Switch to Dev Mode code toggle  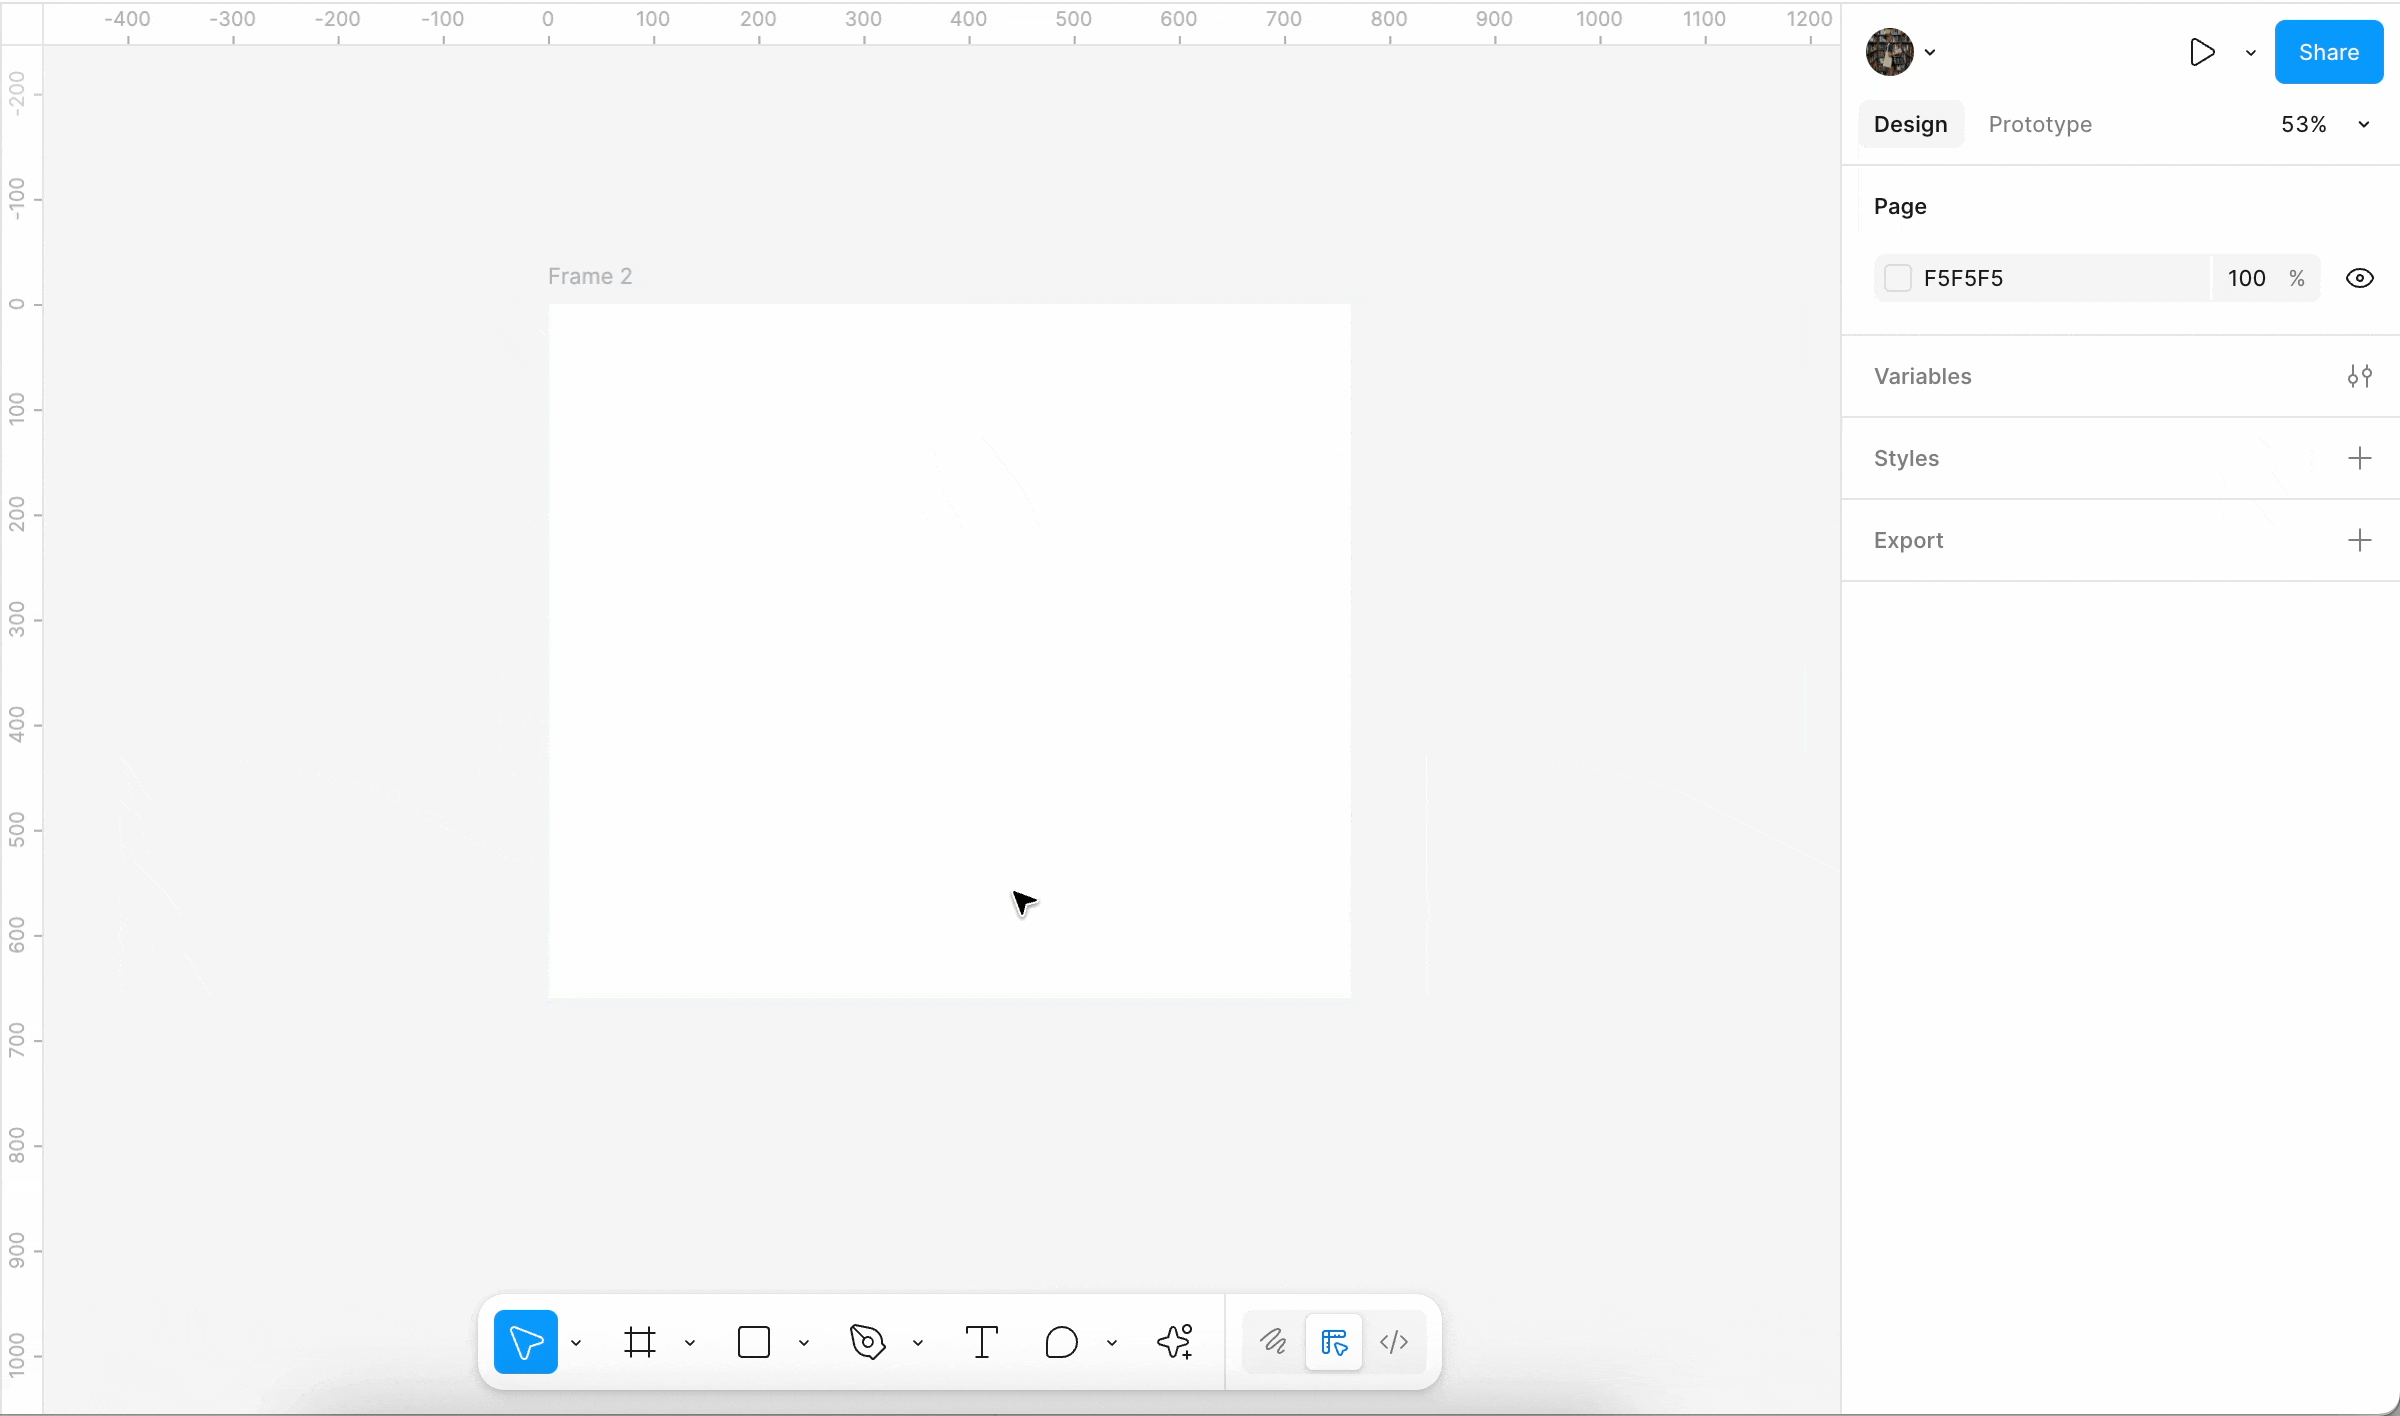pos(1394,1342)
